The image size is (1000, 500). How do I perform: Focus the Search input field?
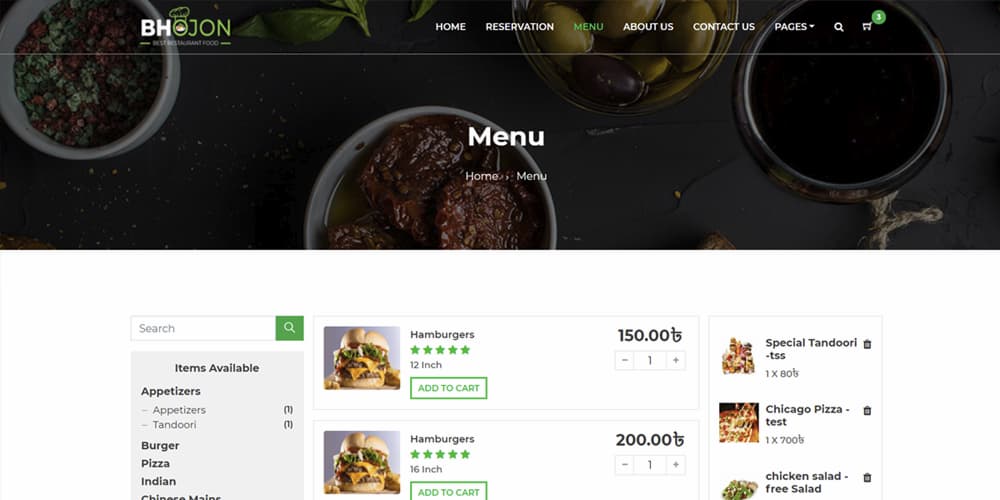point(203,328)
